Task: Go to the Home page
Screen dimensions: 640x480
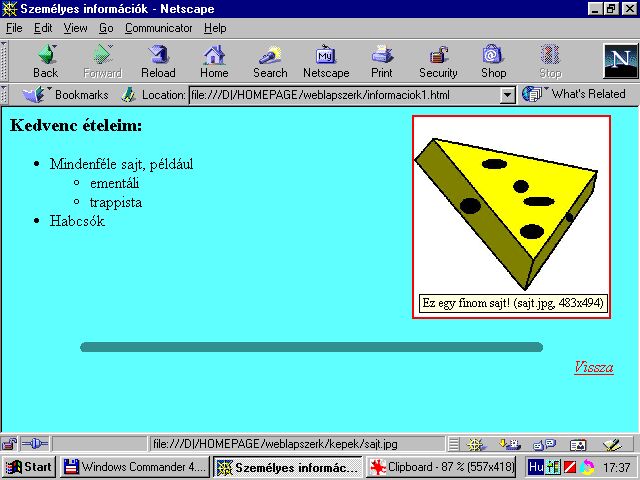Action: tap(214, 61)
